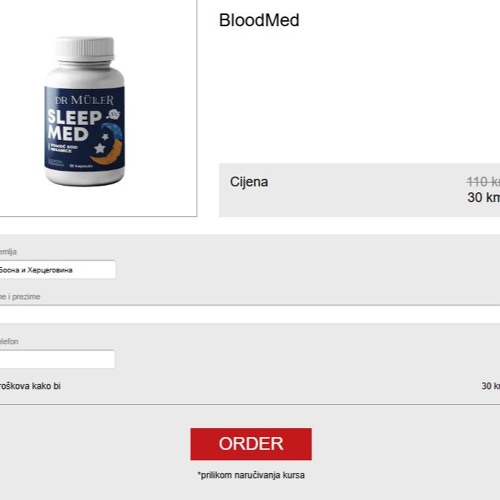Click the '*prilikom naručivanja kursa' footnote
The width and height of the screenshot is (500, 500).
coord(251,475)
